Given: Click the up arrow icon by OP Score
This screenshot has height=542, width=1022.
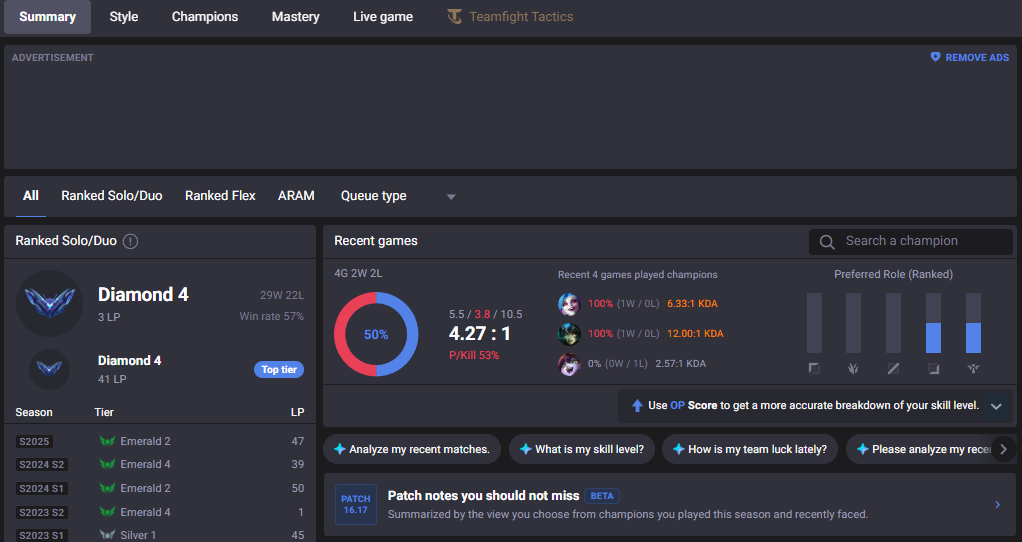Looking at the screenshot, I should (637, 405).
